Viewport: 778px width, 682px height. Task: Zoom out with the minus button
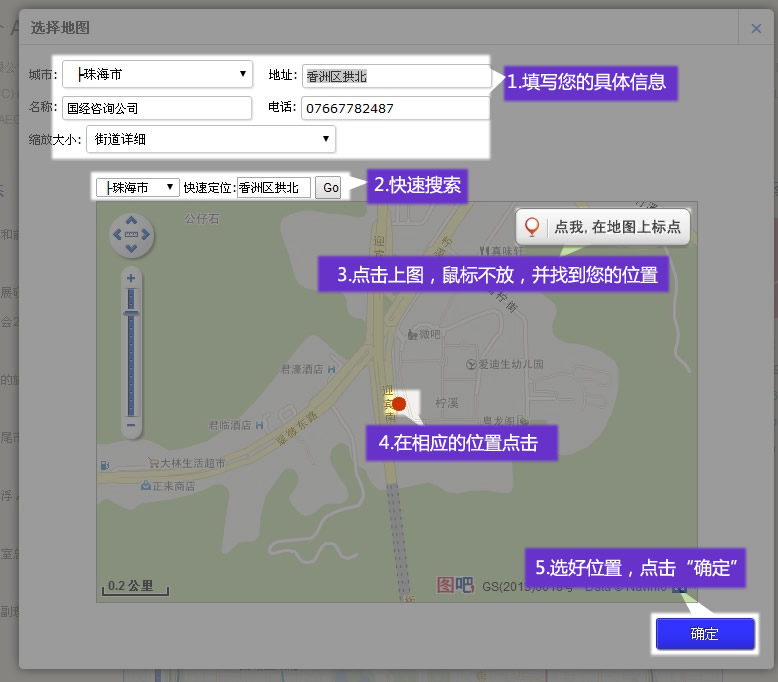coord(130,426)
